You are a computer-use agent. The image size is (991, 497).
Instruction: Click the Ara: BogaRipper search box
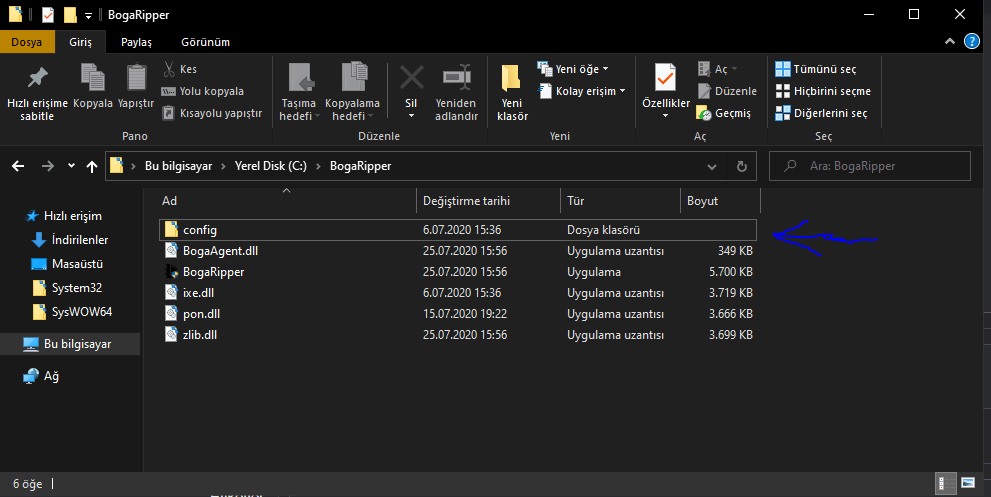[x=870, y=166]
